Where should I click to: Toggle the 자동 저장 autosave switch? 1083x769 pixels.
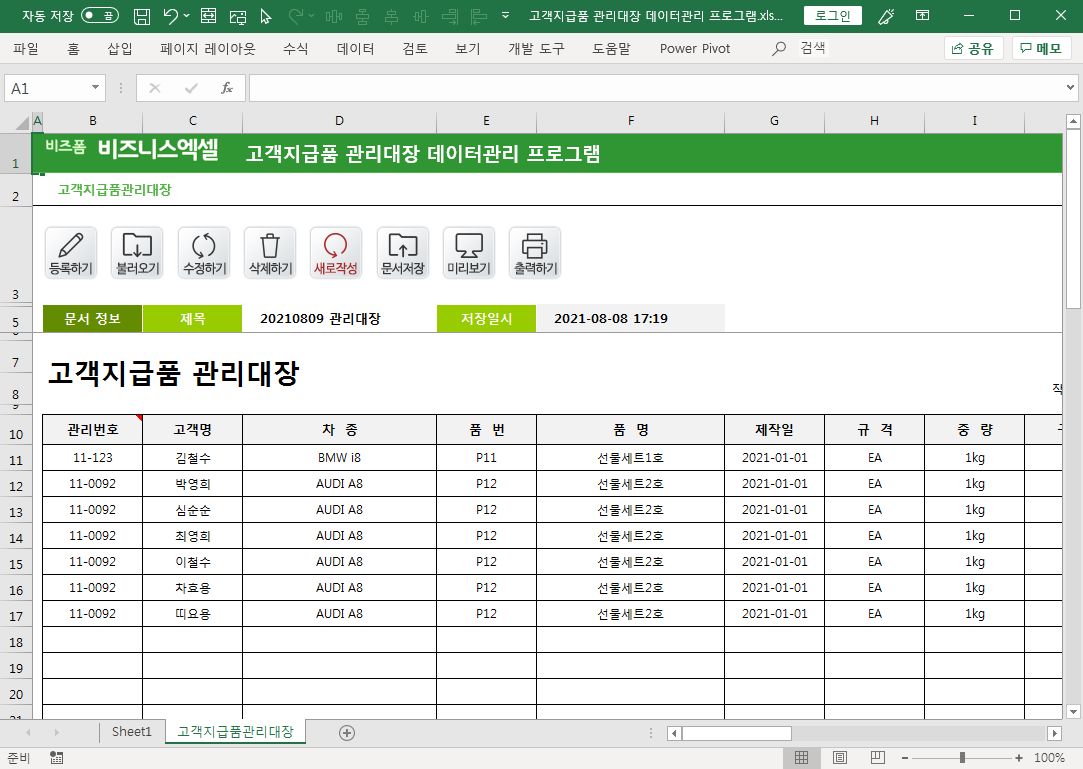99,16
